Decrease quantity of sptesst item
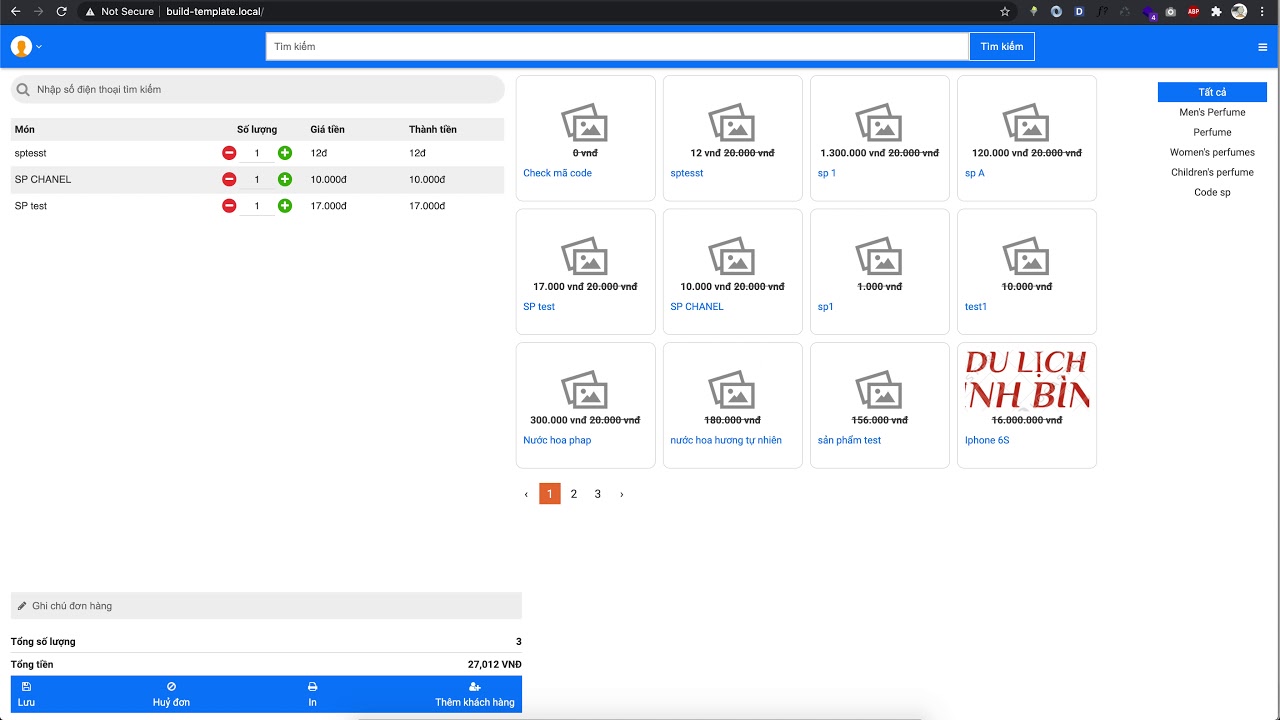 point(229,153)
